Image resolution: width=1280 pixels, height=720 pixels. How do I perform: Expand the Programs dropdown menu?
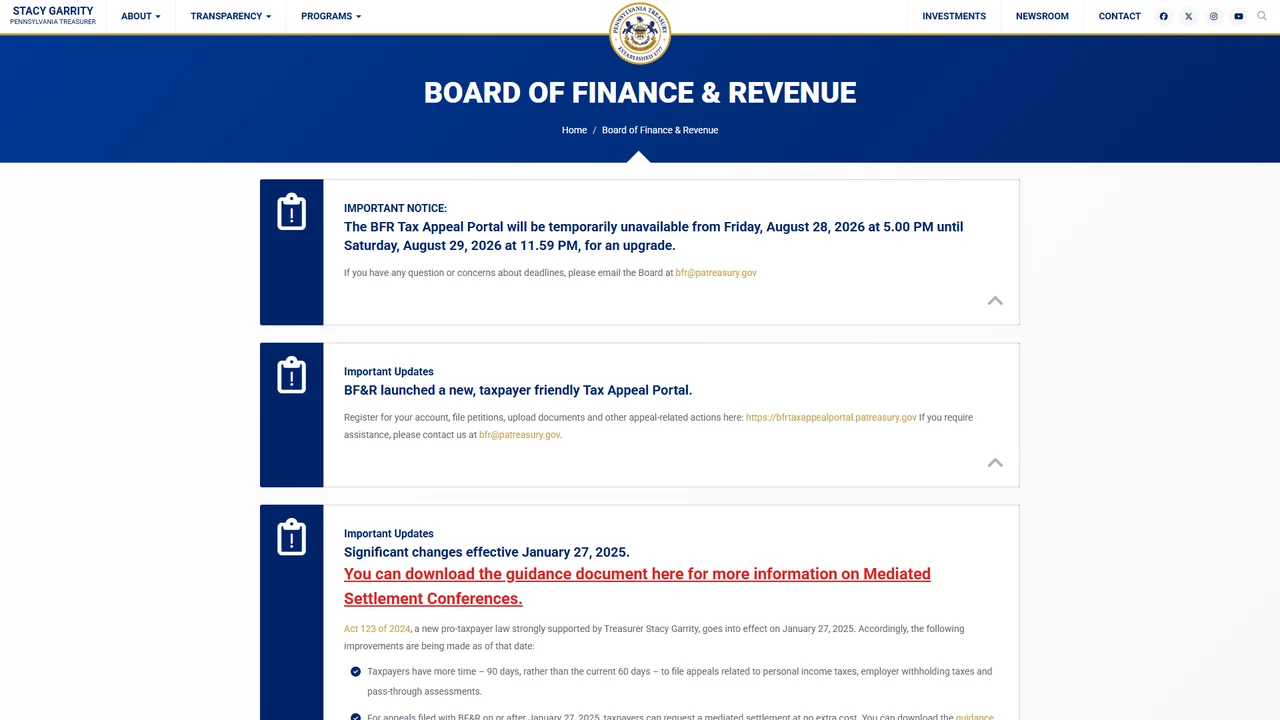pos(331,16)
